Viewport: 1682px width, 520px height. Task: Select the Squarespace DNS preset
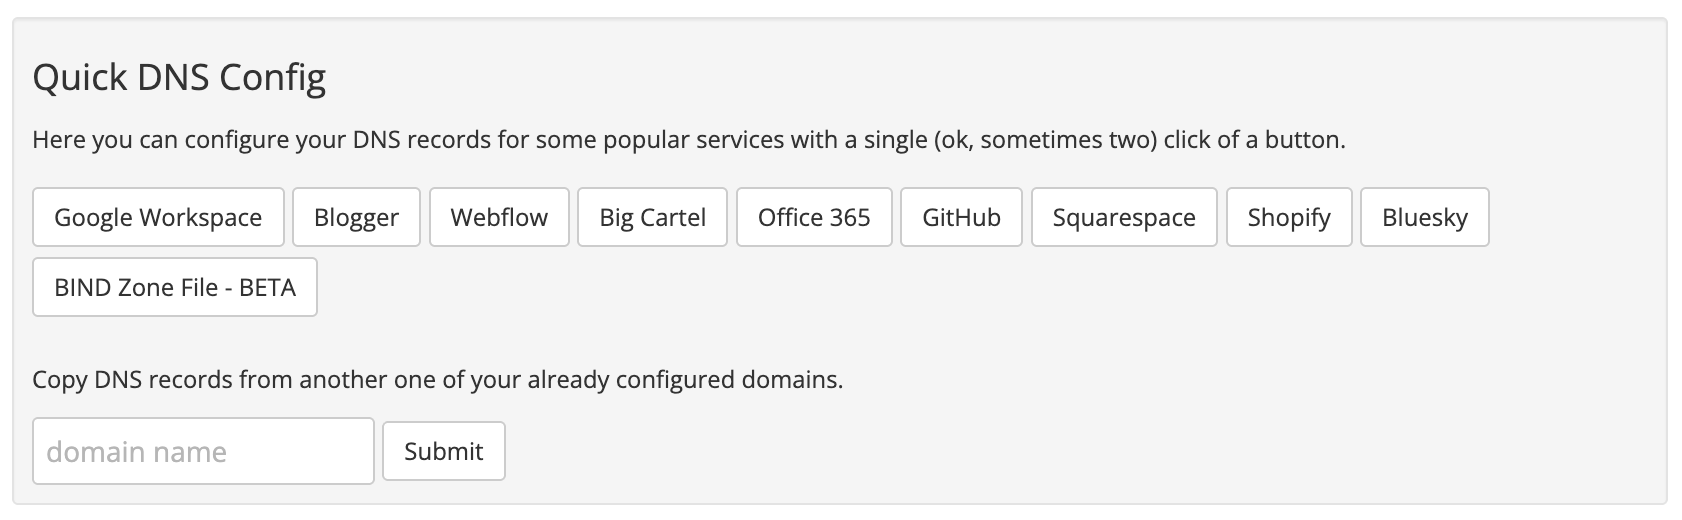coord(1124,217)
